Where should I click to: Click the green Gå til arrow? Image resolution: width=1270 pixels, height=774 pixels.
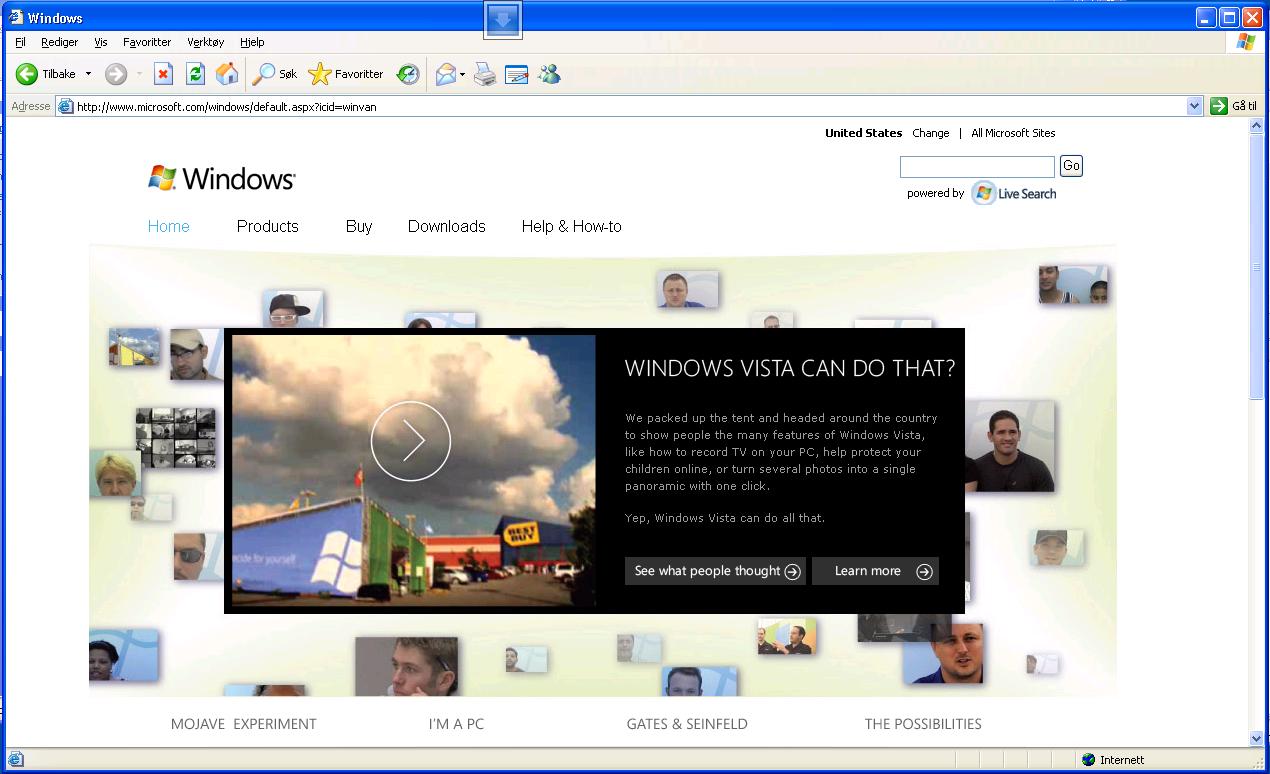(x=1218, y=106)
